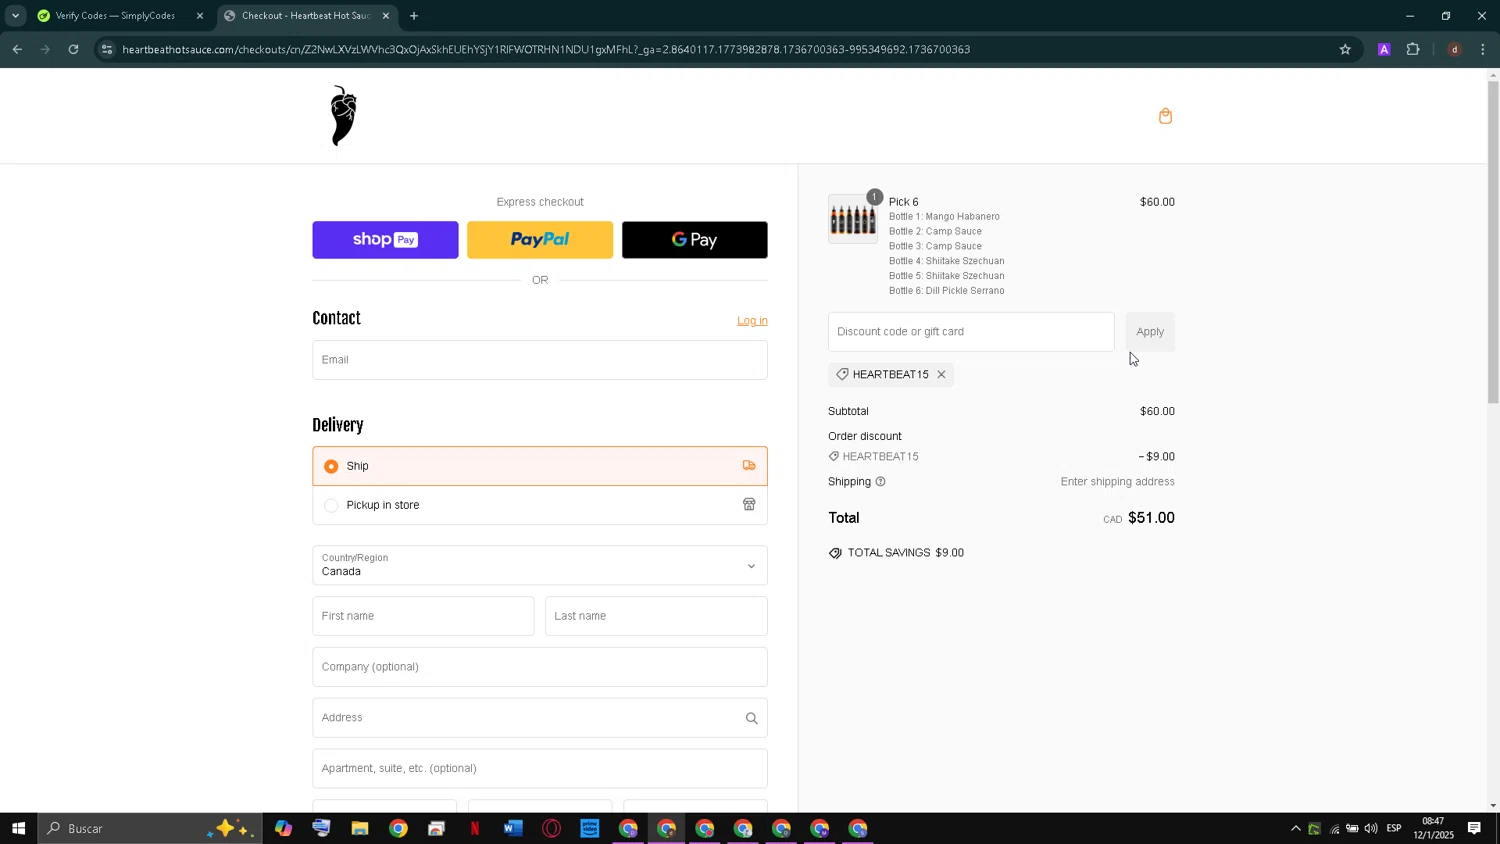Show hidden system tray icons
Viewport: 1500px width, 844px height.
tap(1296, 828)
